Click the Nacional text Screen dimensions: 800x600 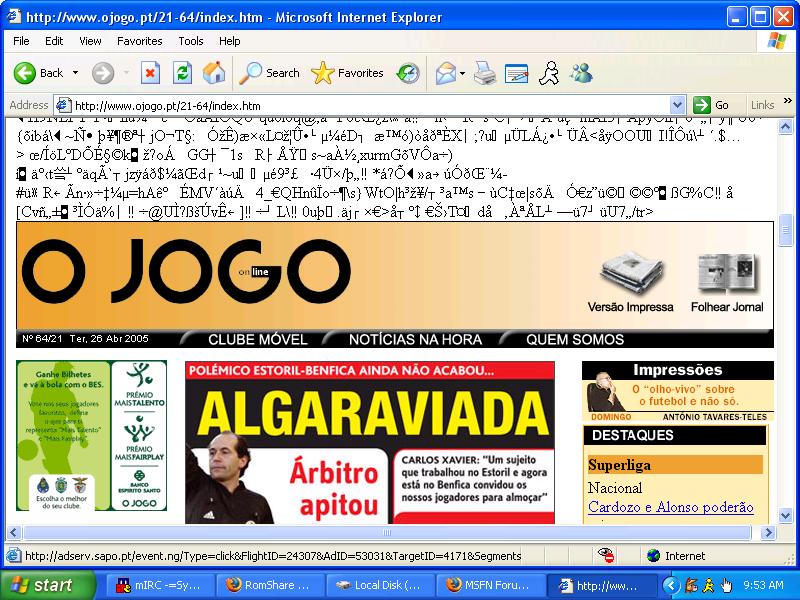[615, 488]
